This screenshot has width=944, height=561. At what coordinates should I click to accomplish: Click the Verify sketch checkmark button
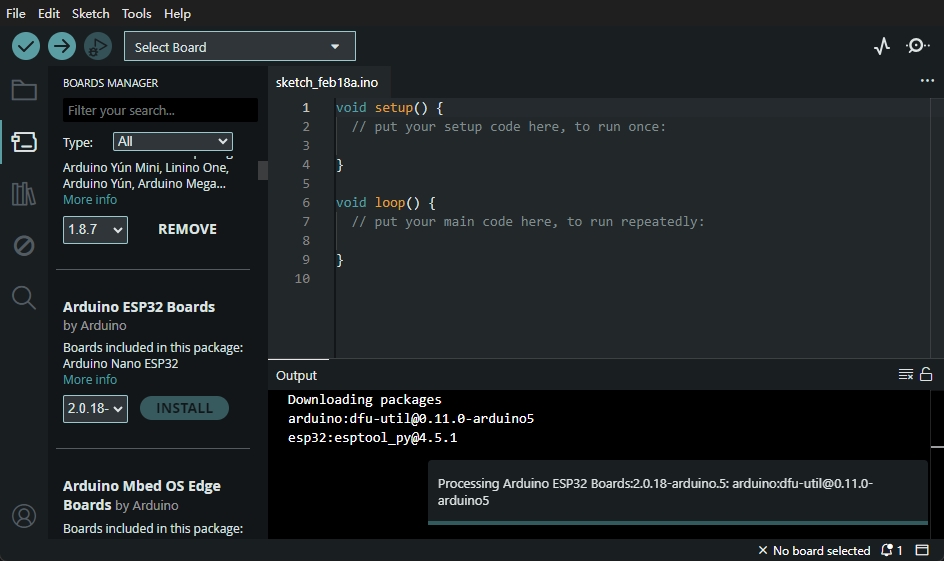point(26,46)
